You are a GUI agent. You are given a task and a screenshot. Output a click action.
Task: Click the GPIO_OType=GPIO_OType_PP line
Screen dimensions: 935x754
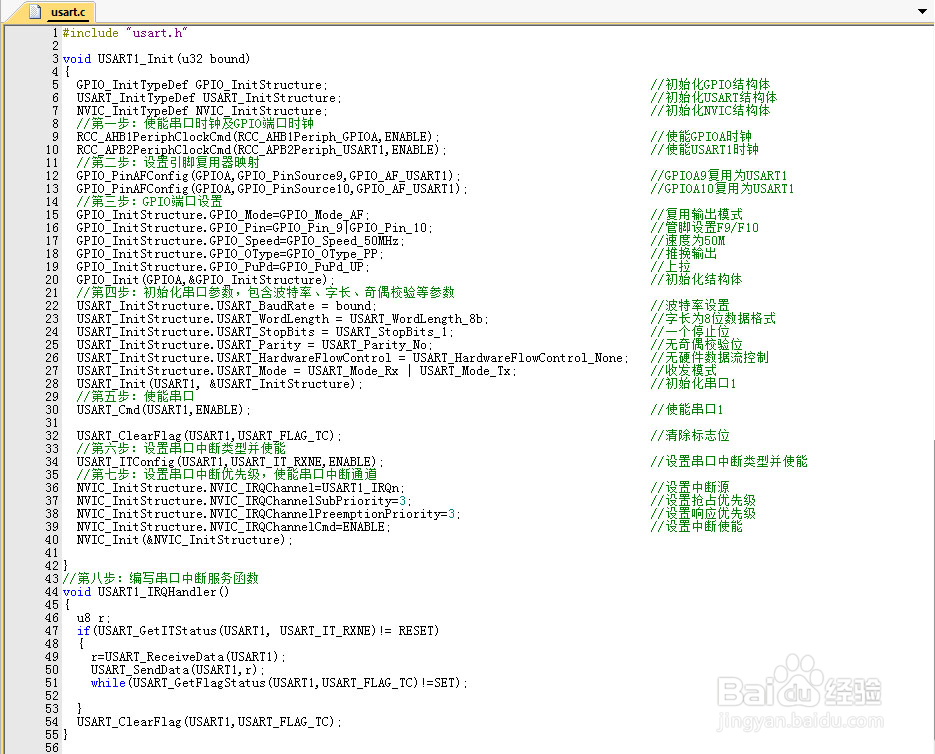click(x=230, y=254)
